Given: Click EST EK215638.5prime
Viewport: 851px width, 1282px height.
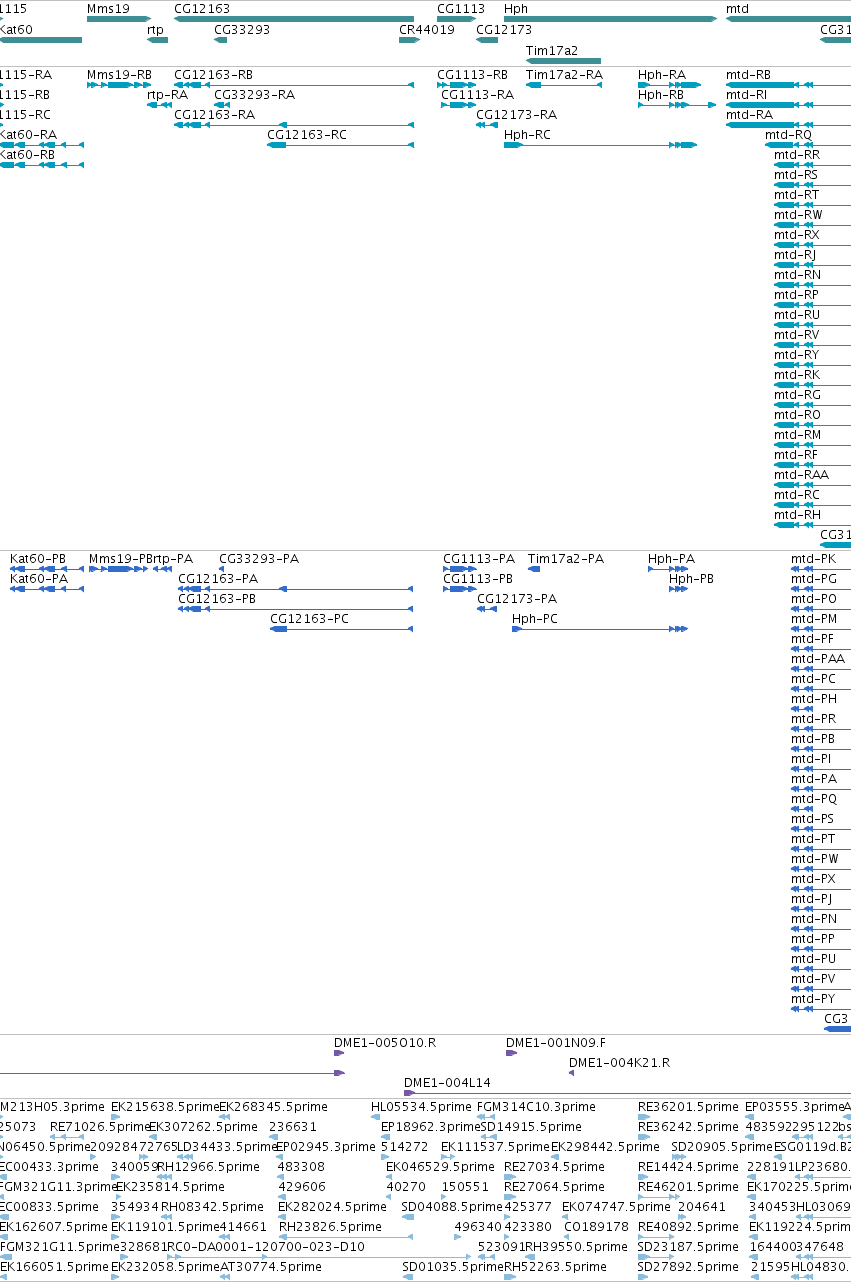Looking at the screenshot, I should pyautogui.click(x=165, y=1107).
